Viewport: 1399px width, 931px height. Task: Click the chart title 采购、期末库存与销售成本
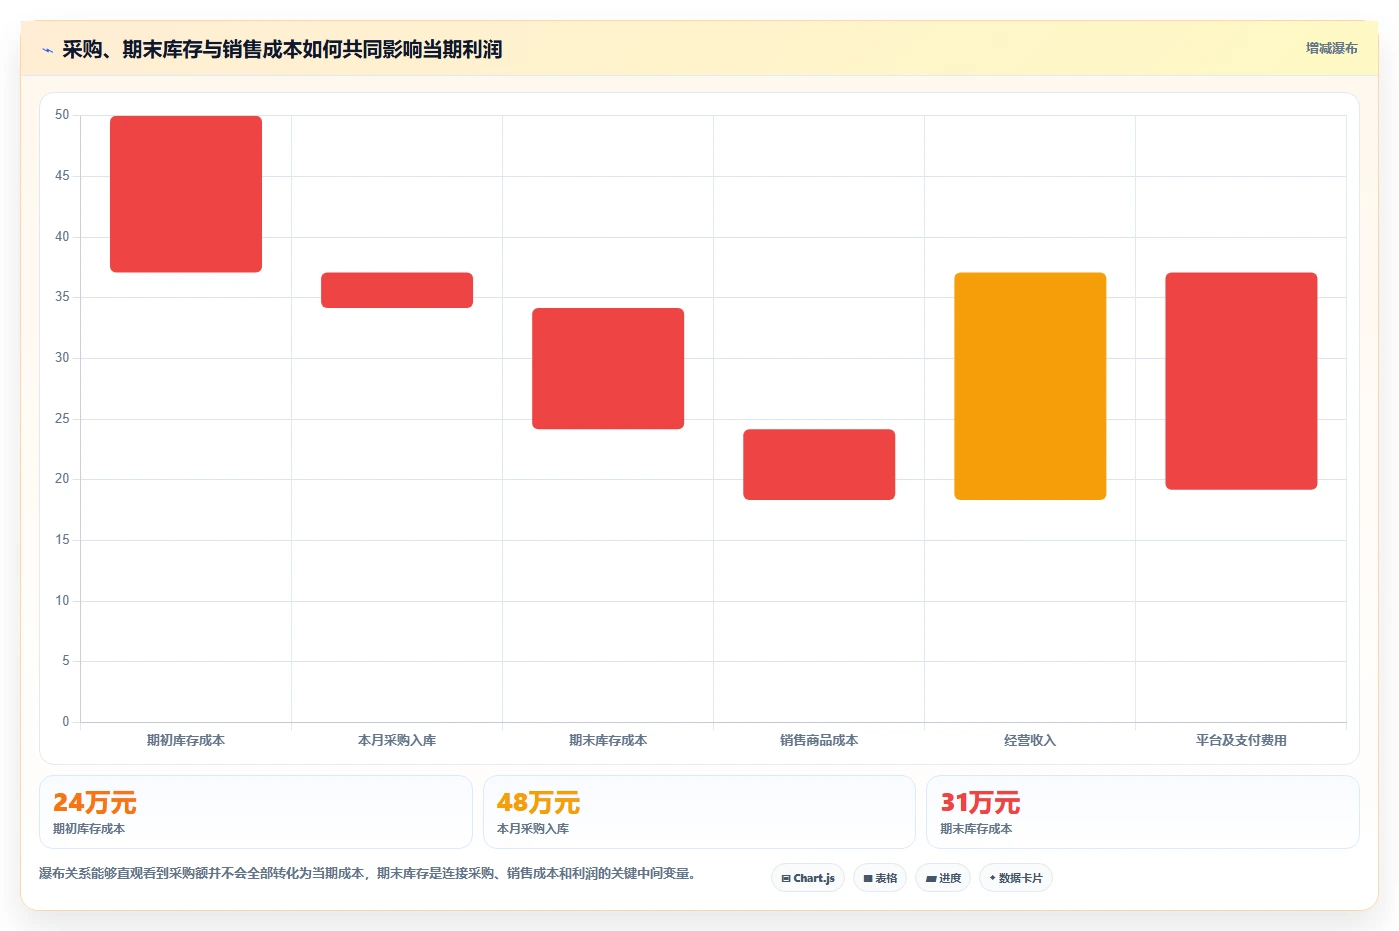(x=282, y=50)
